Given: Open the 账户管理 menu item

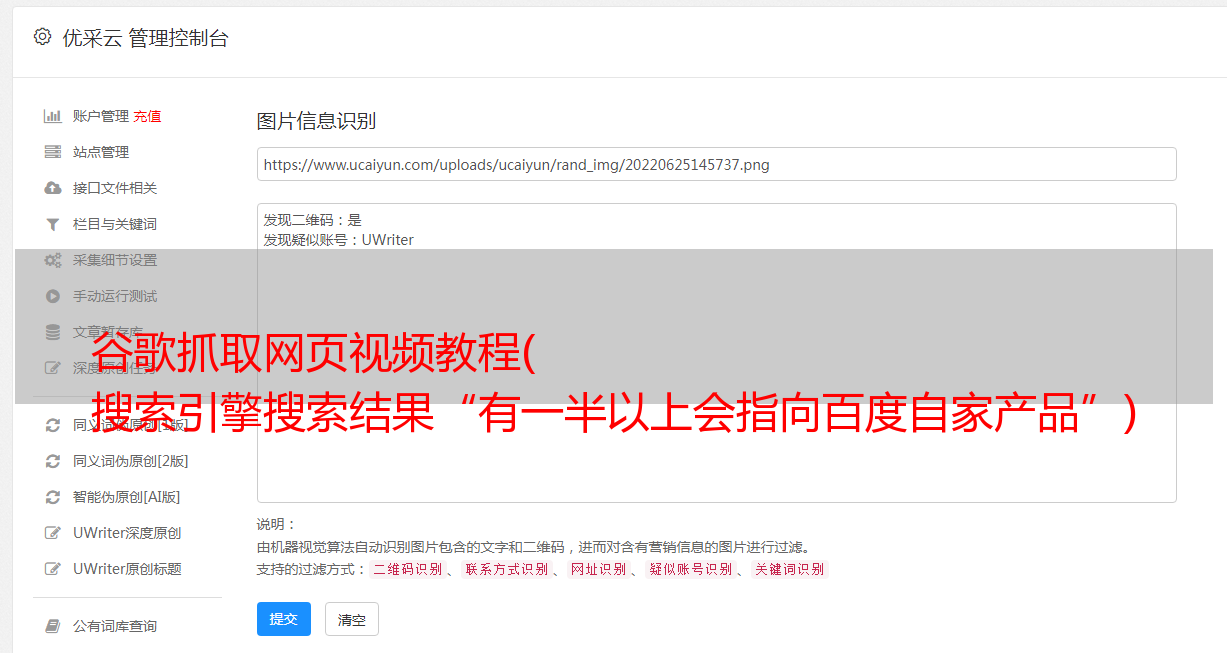Looking at the screenshot, I should point(101,116).
